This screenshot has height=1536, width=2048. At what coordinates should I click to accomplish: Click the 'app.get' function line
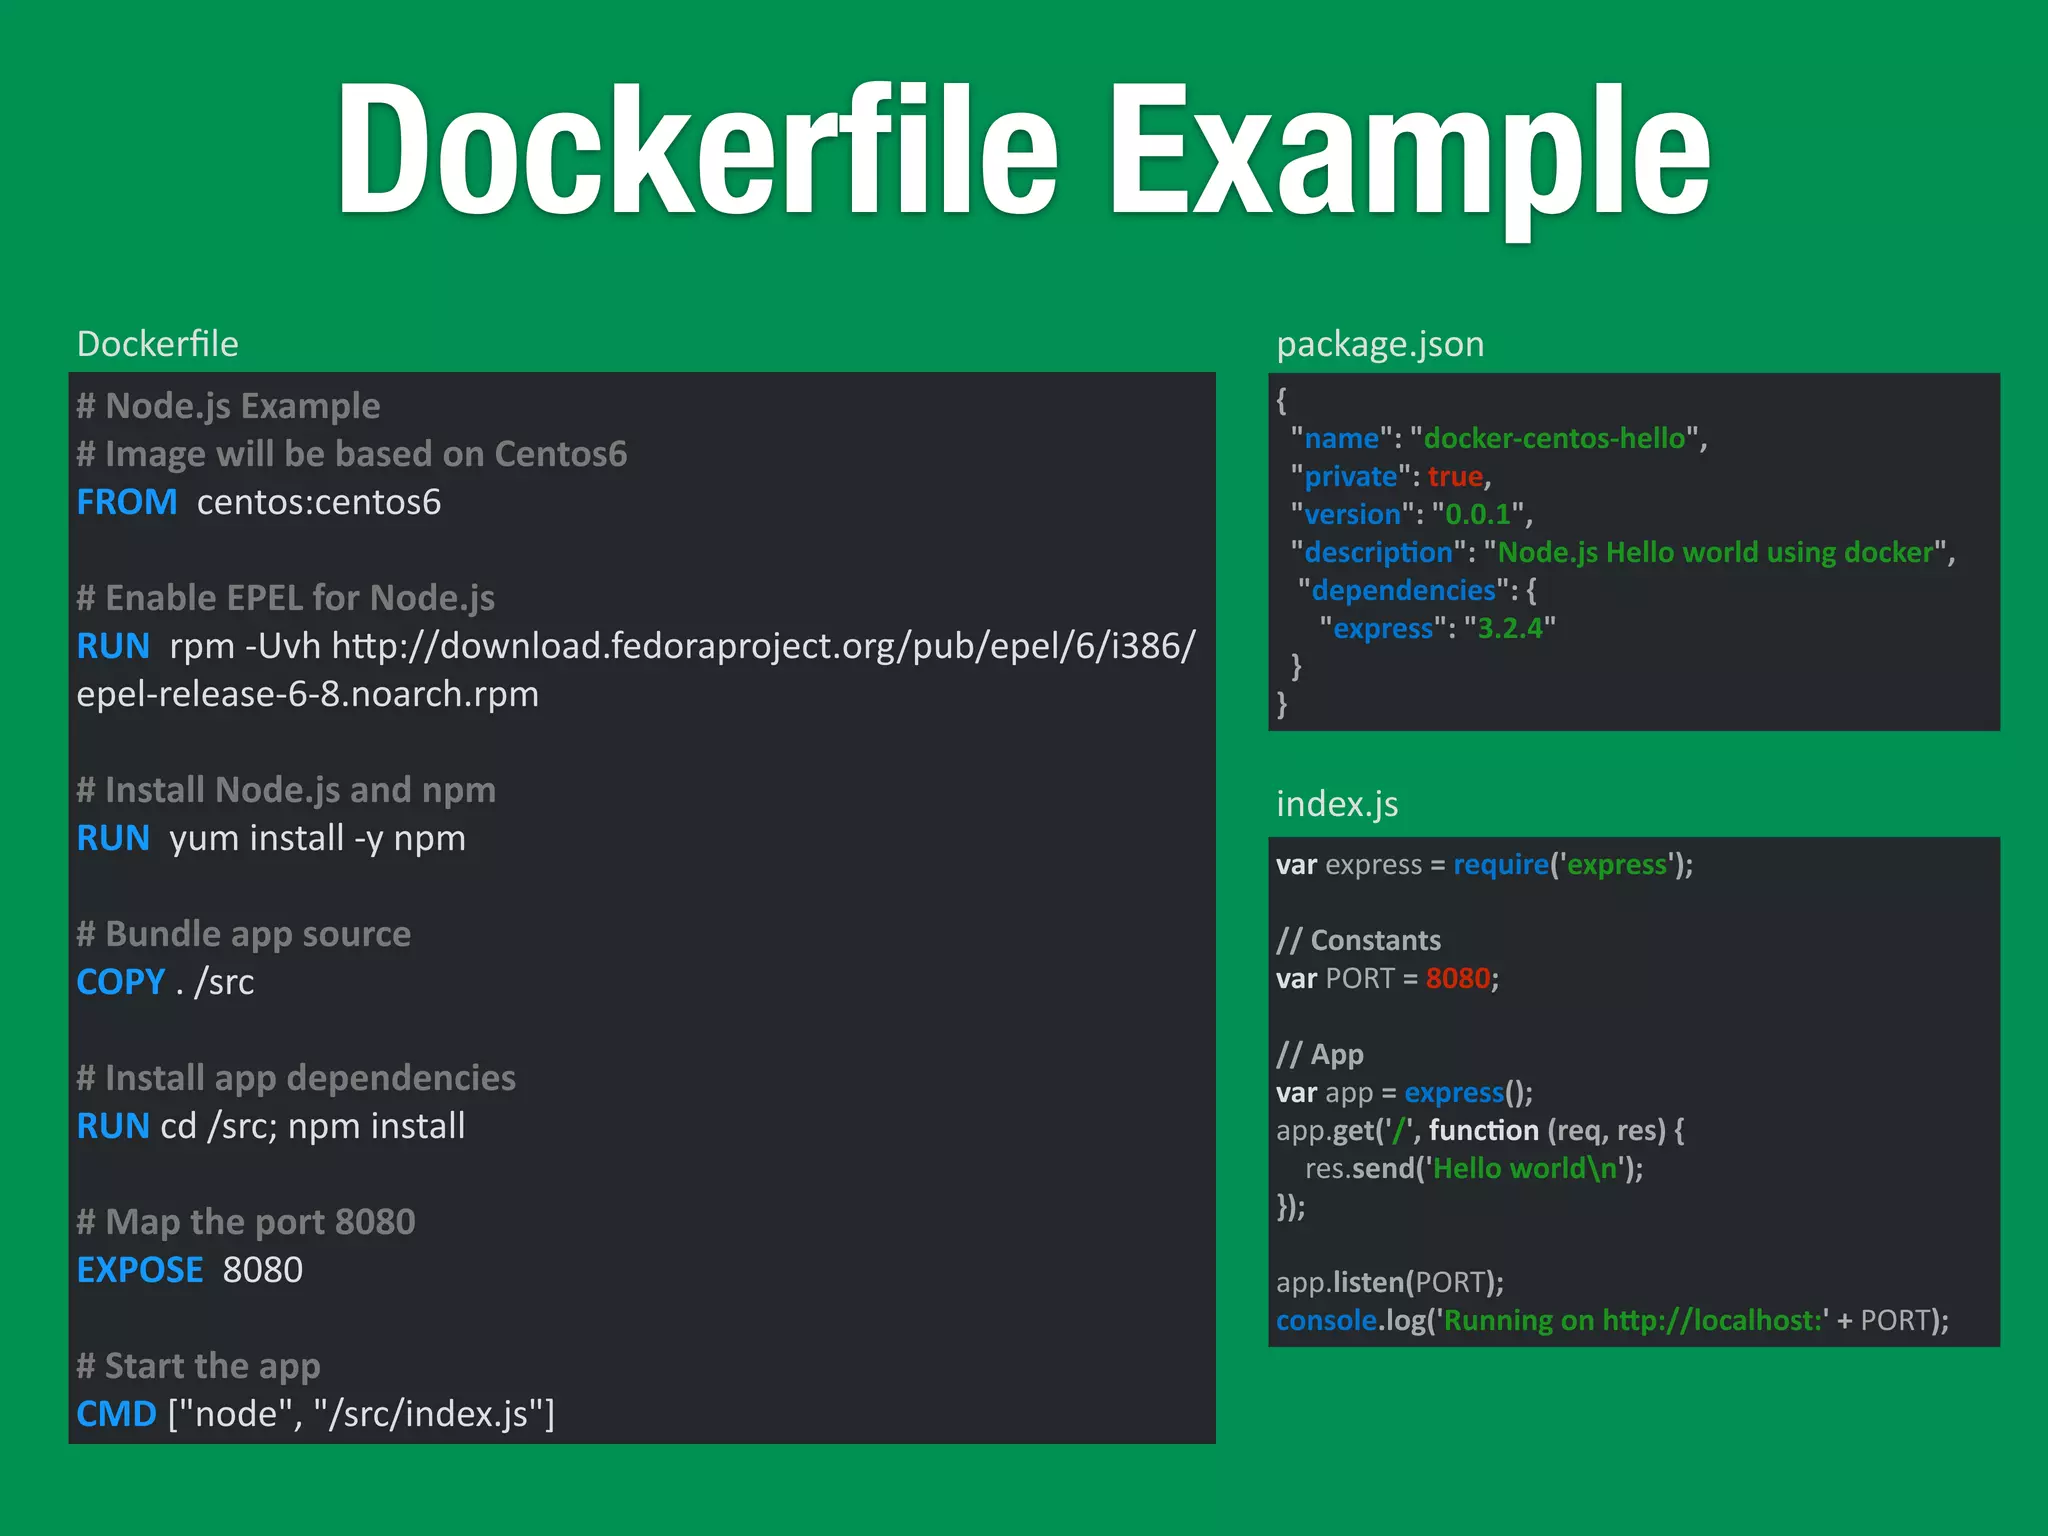[x=1480, y=1131]
